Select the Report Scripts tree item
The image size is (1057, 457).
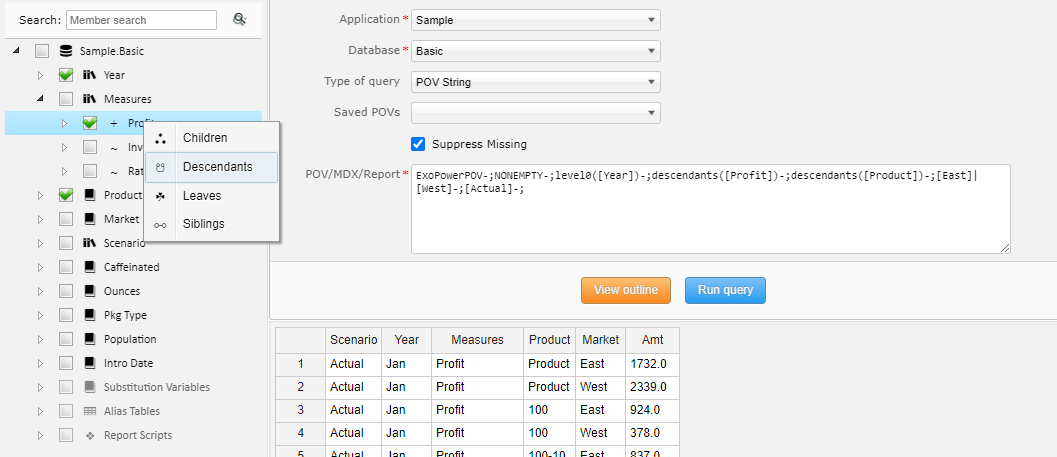click(138, 435)
